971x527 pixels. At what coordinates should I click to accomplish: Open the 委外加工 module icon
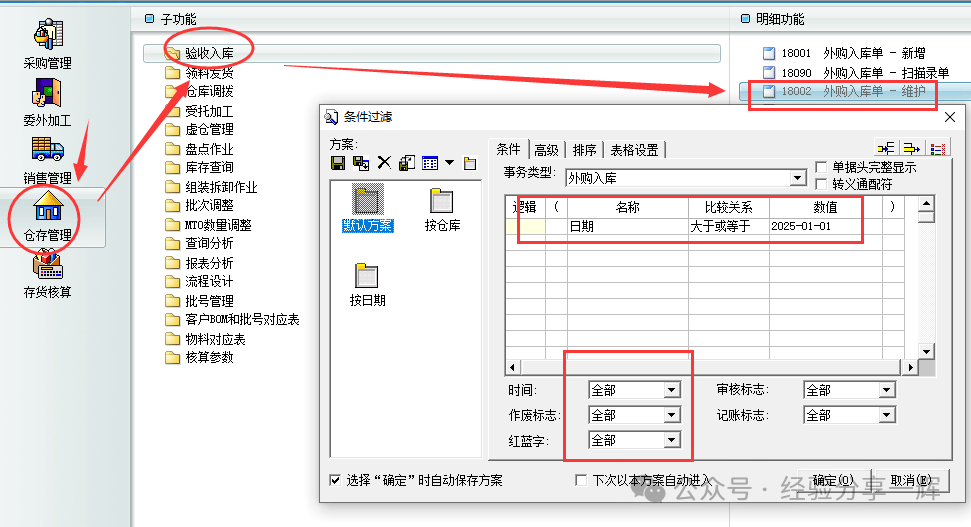click(x=47, y=96)
